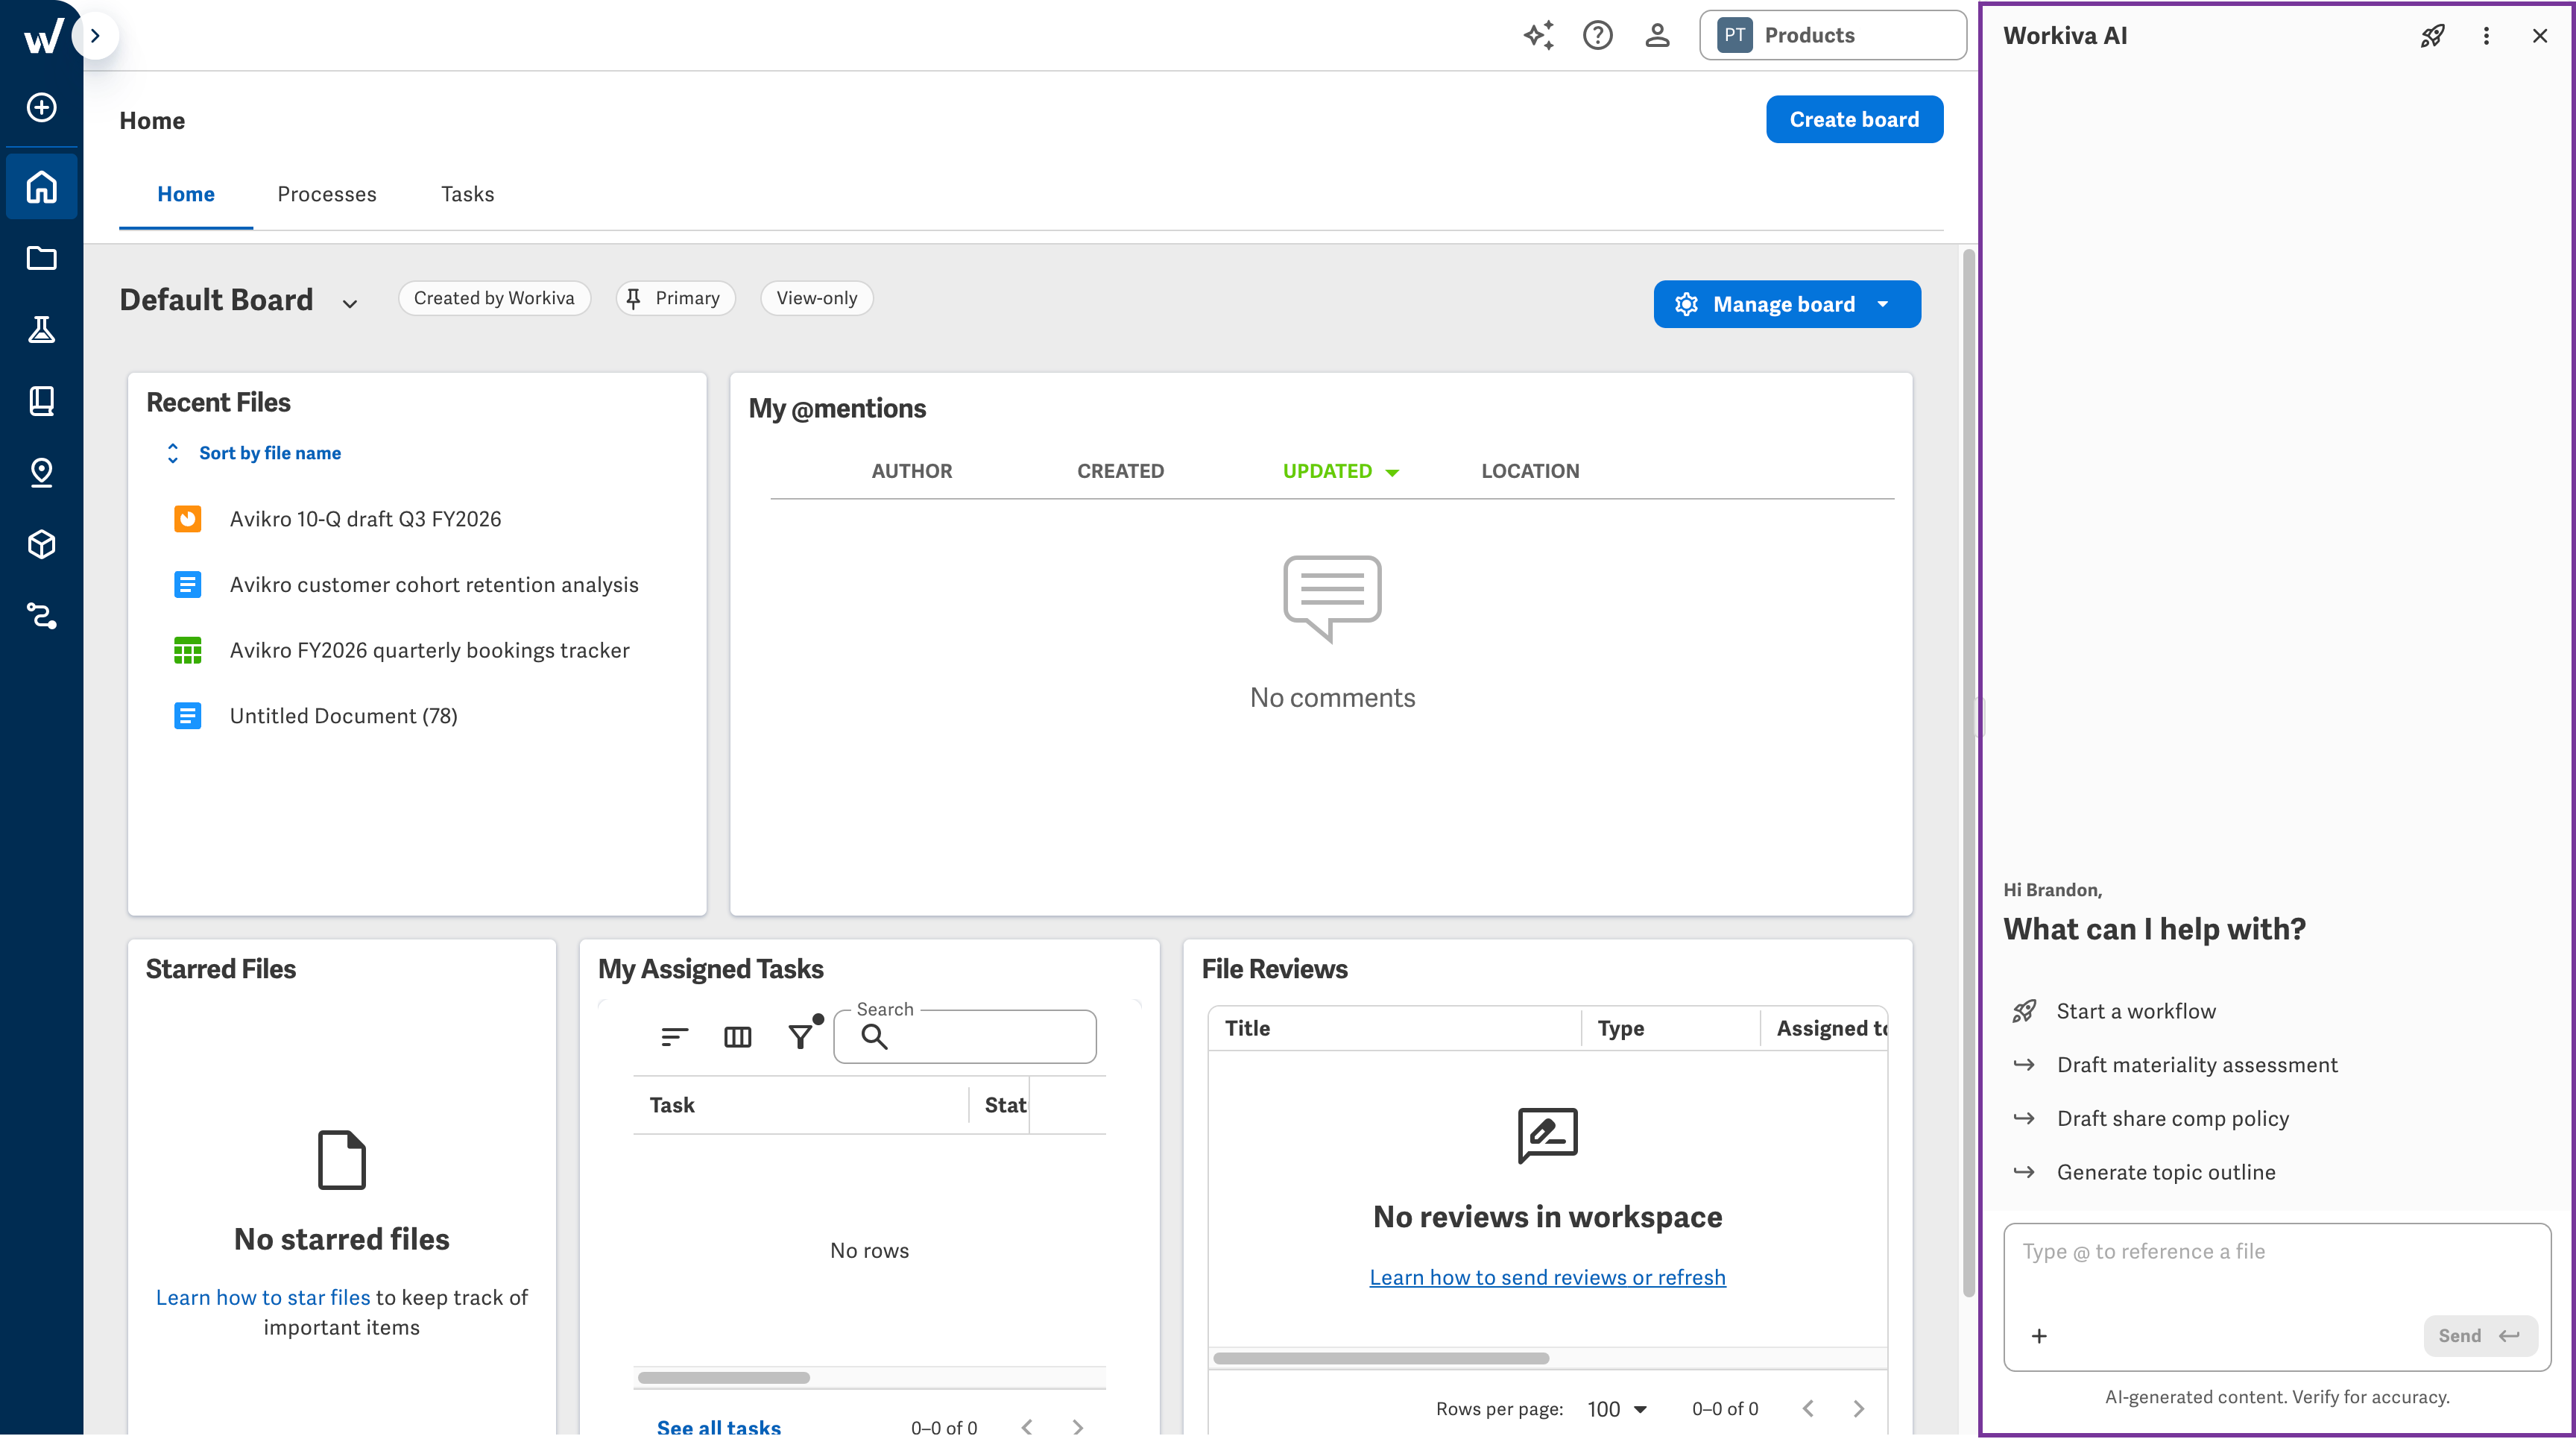Open Workiva AI more options menu

pyautogui.click(x=2486, y=36)
